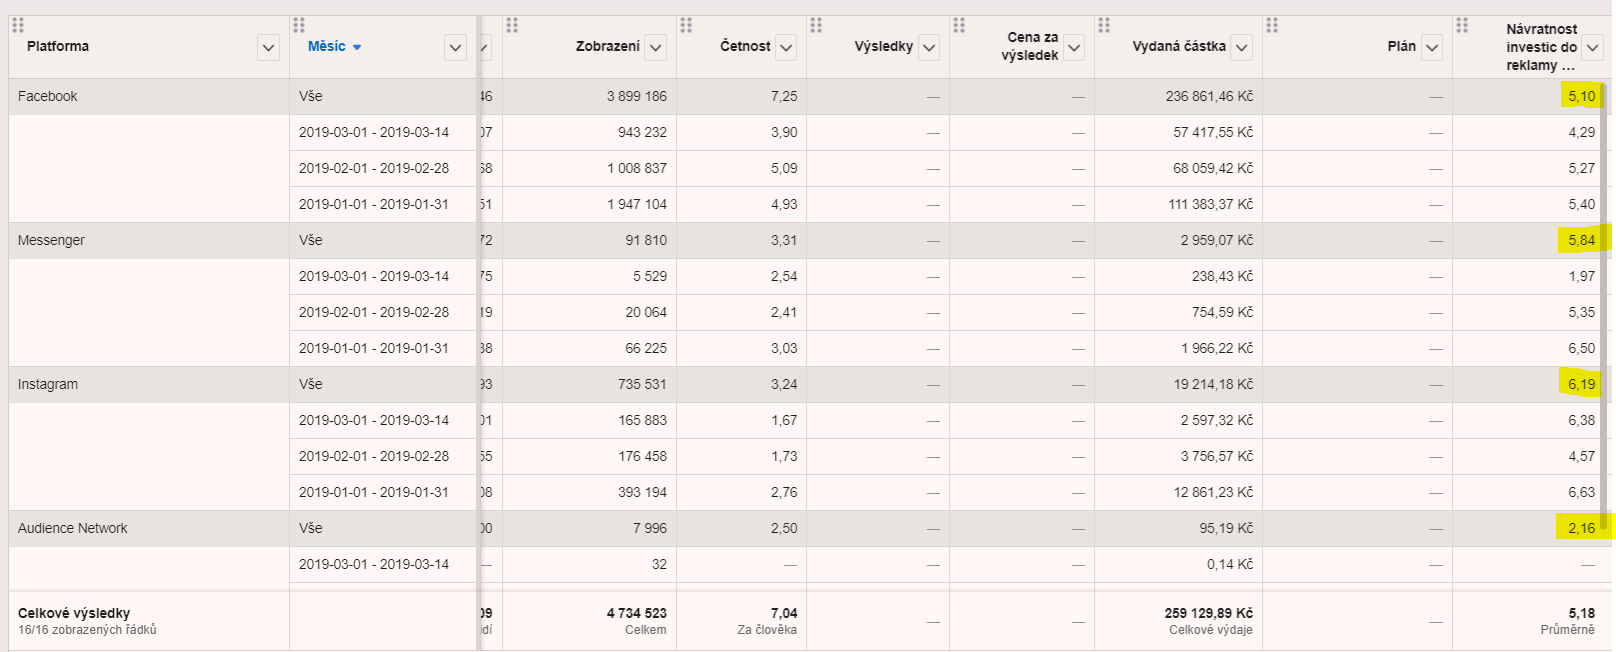Image resolution: width=1616 pixels, height=652 pixels.
Task: Open the Měsíc column dropdown
Action: click(455, 47)
